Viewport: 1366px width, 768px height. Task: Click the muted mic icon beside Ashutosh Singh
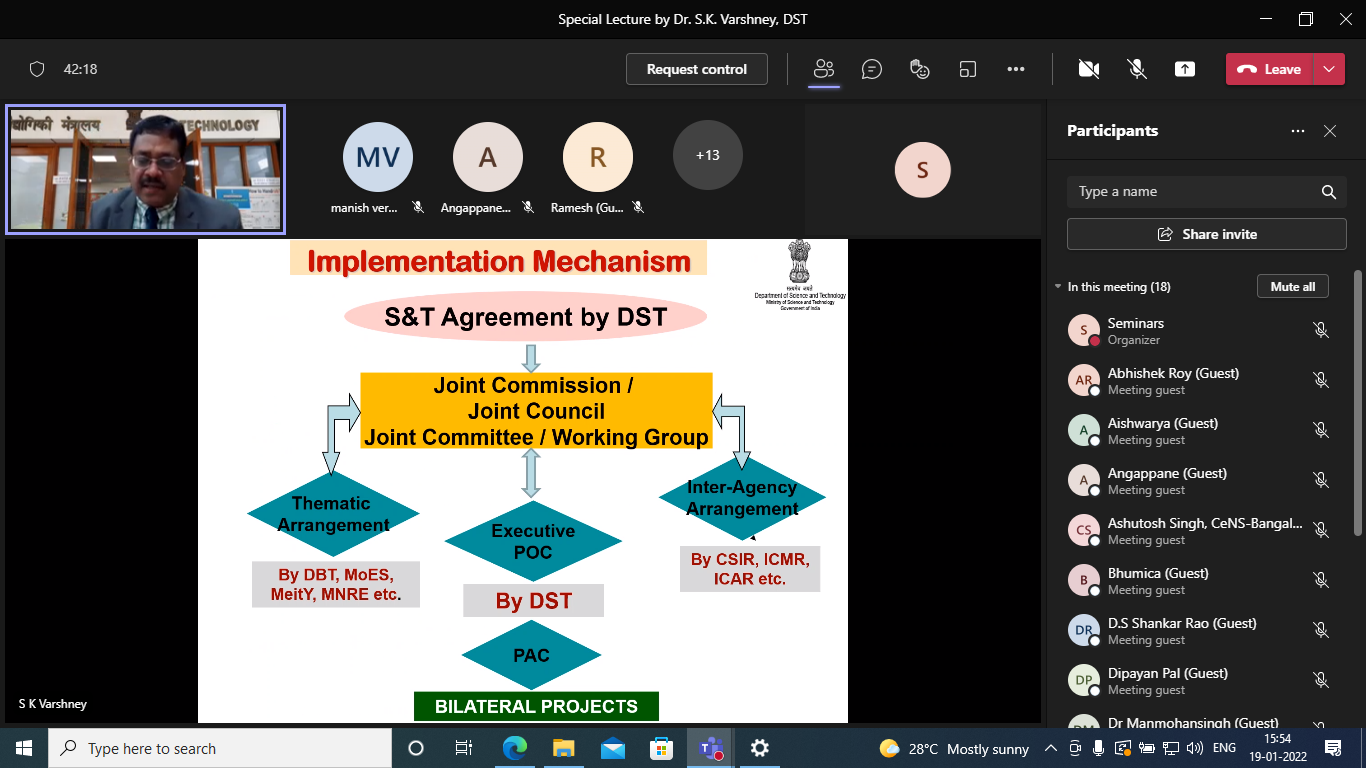(x=1321, y=530)
